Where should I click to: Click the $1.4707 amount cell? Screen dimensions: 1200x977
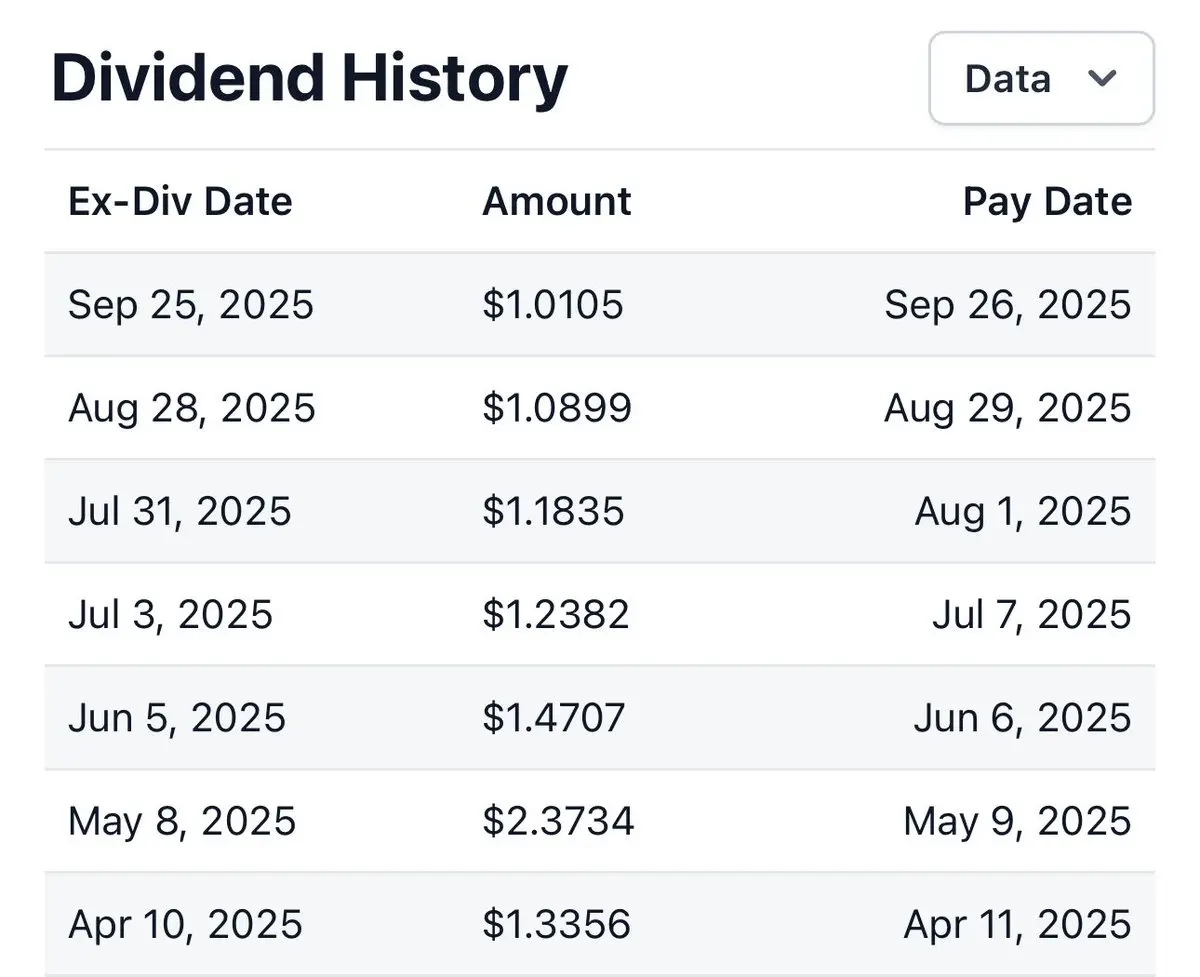tap(554, 718)
